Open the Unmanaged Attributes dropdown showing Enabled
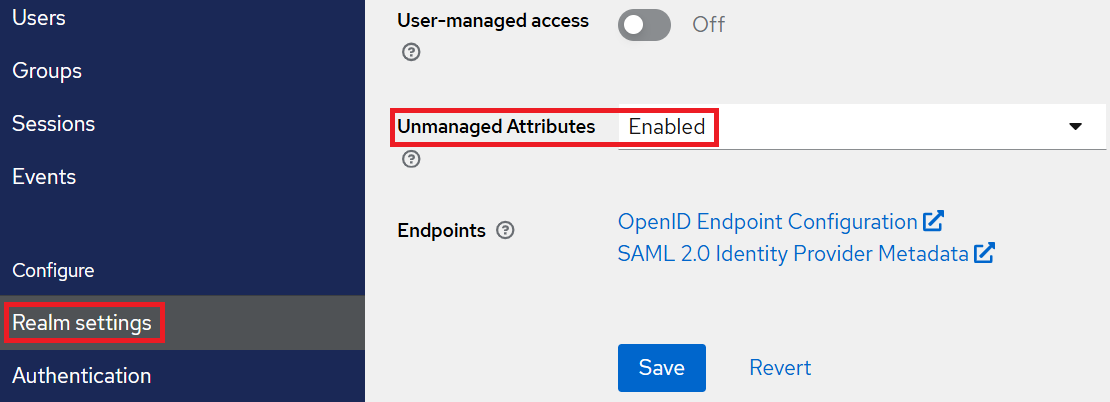 click(x=850, y=127)
